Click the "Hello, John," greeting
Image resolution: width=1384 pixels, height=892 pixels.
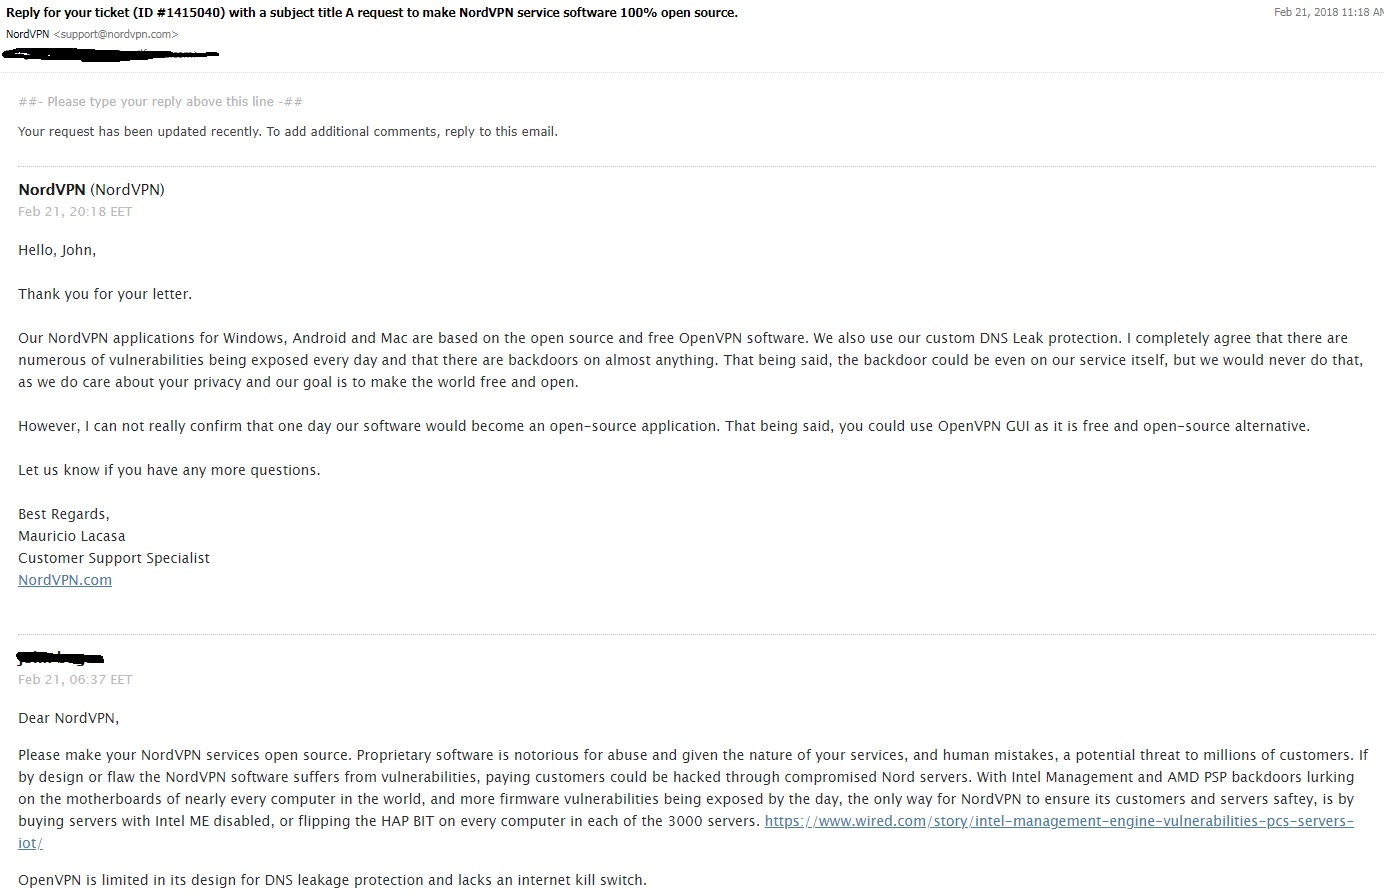(x=57, y=250)
